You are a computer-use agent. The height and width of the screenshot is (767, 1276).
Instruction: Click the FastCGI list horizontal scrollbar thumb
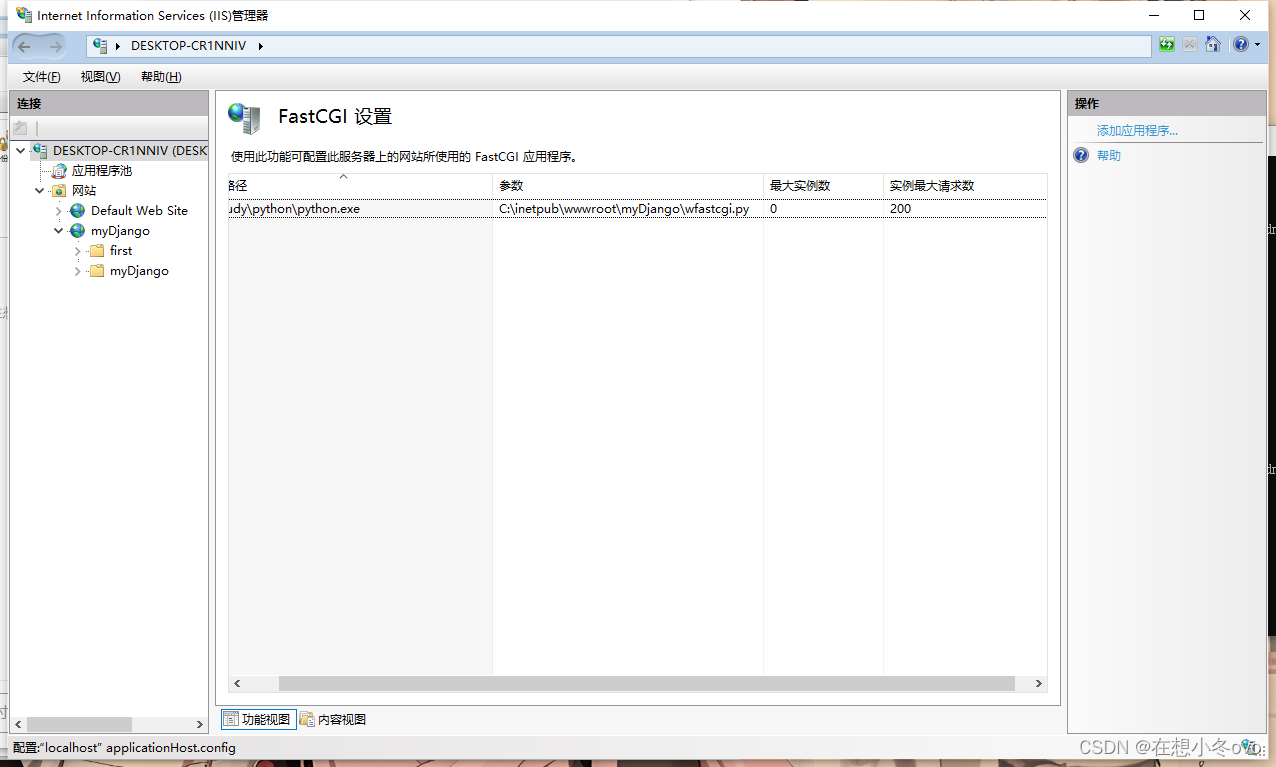[647, 684]
